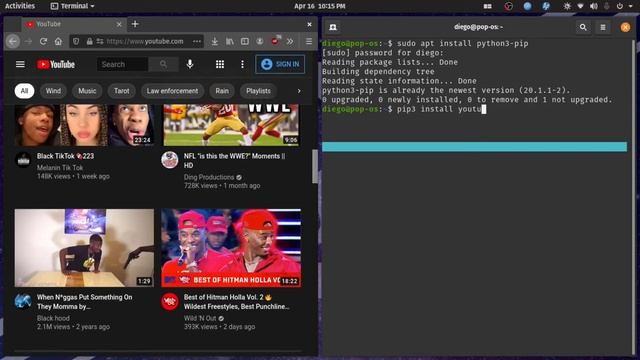This screenshot has width=640, height=360.
Task: Open the Melanin Tik Tok channel
Action: 60,167
